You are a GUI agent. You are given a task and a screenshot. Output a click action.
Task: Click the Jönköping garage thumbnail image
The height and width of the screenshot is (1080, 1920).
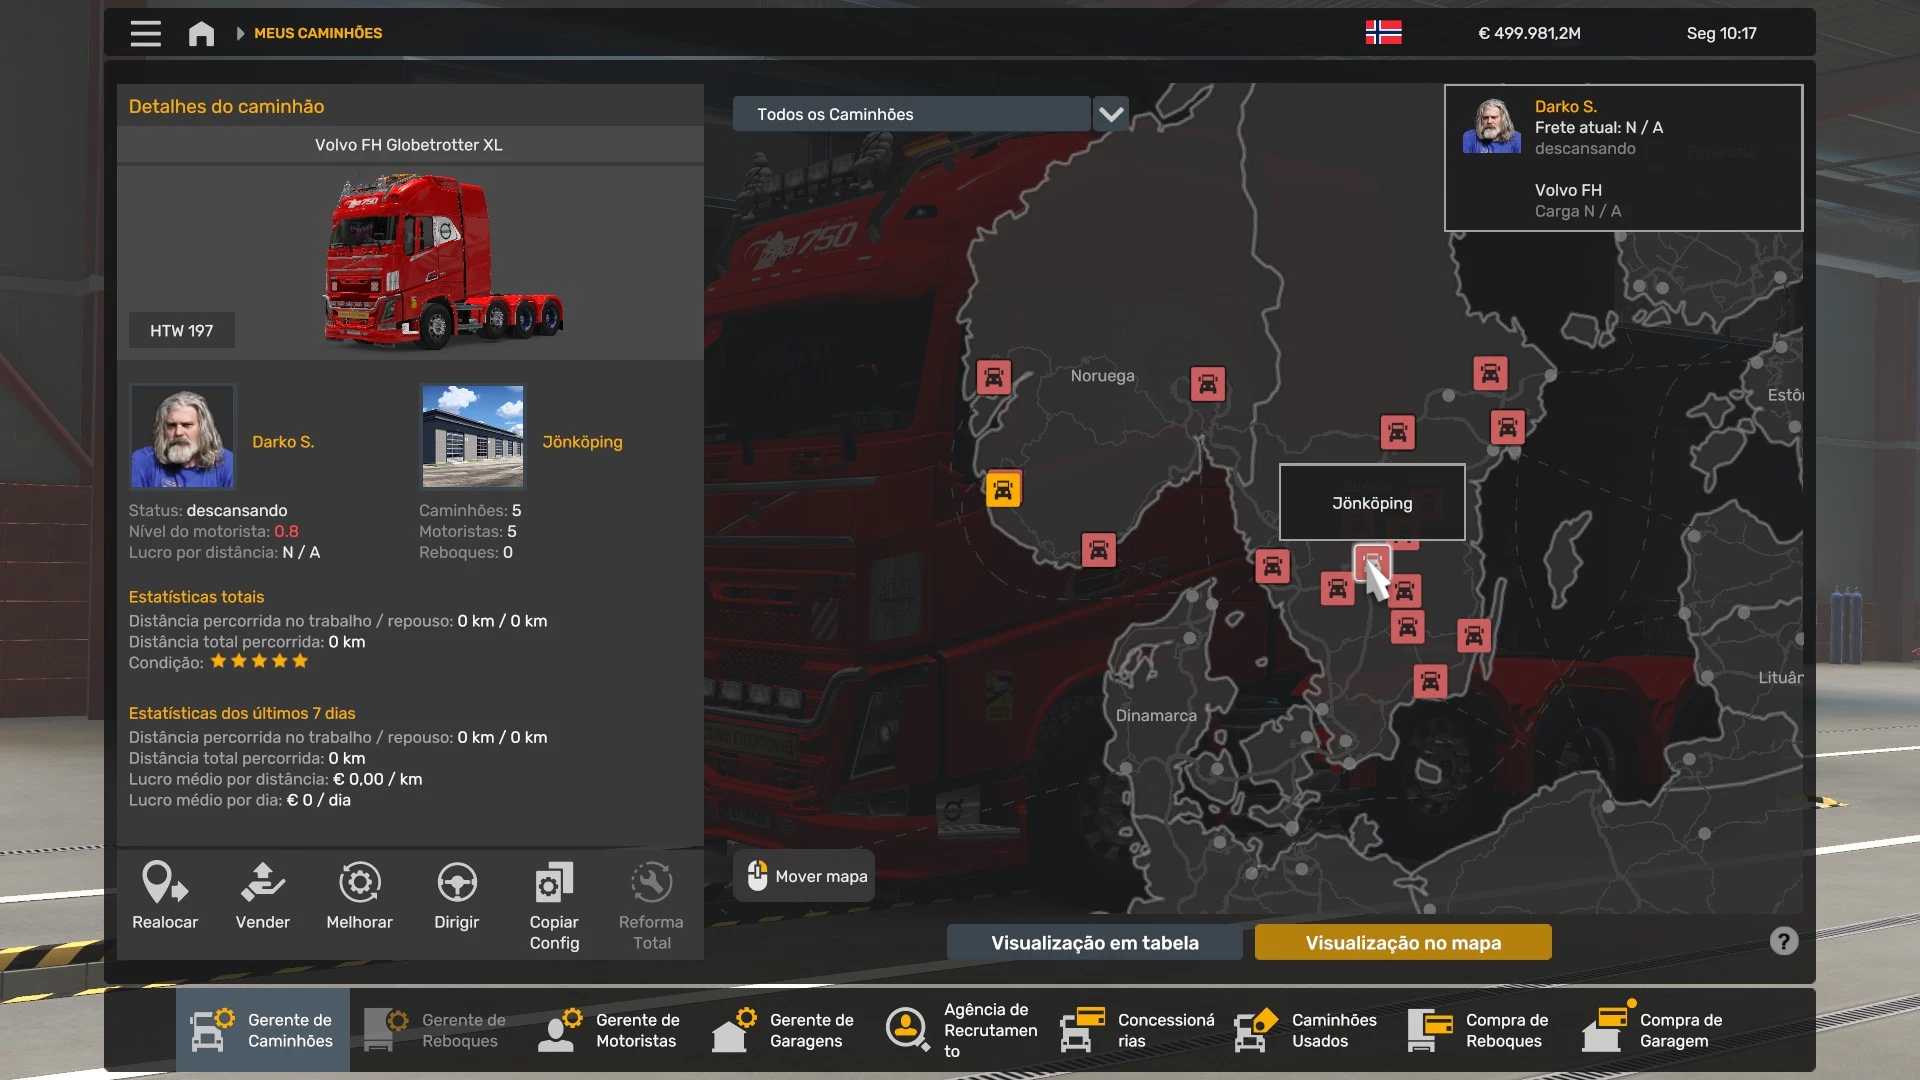(x=473, y=436)
